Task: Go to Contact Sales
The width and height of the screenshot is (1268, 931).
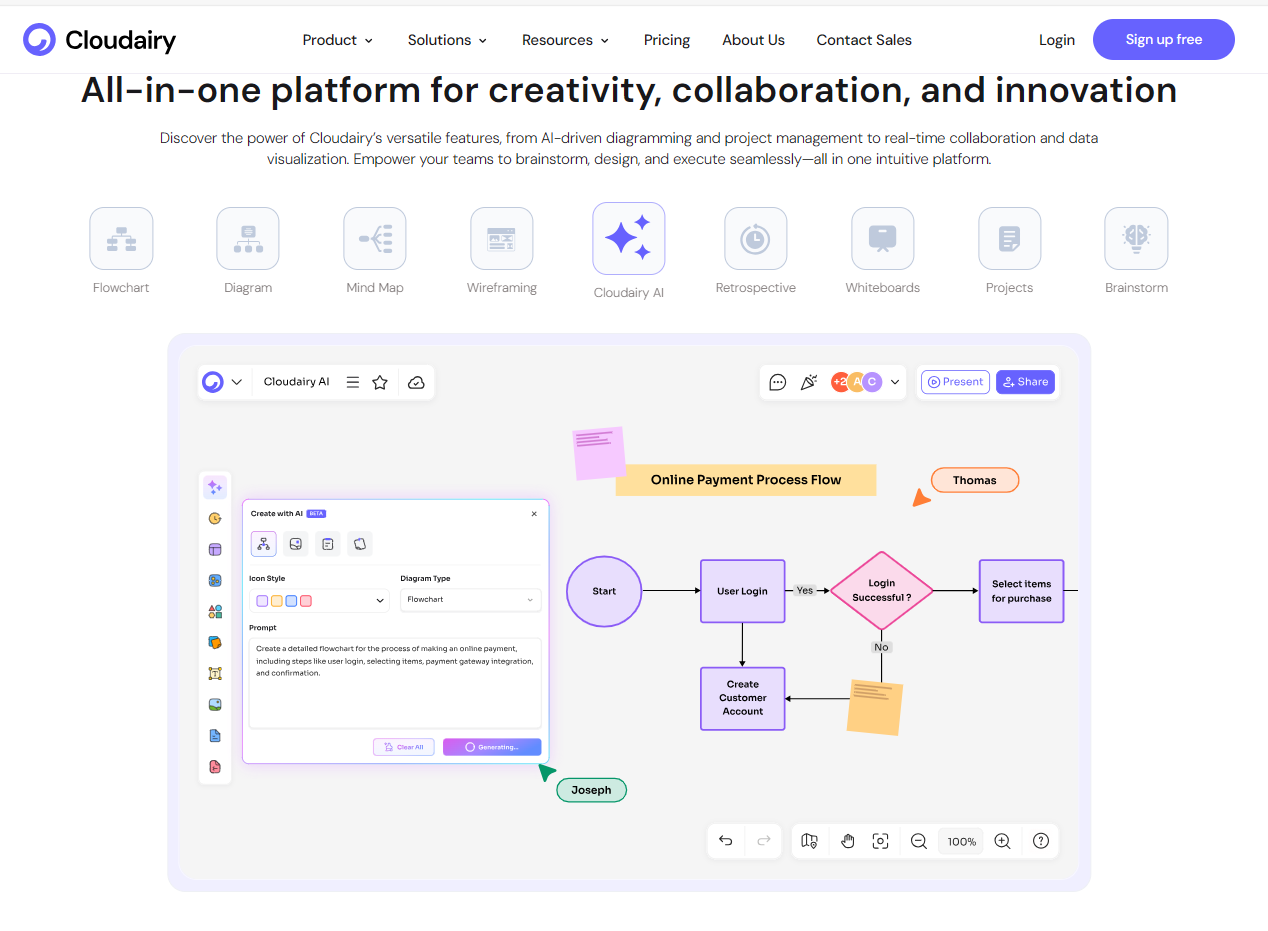Action: [864, 40]
